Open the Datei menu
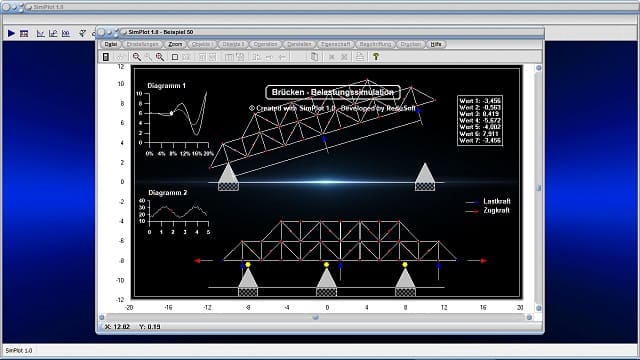 [111, 44]
